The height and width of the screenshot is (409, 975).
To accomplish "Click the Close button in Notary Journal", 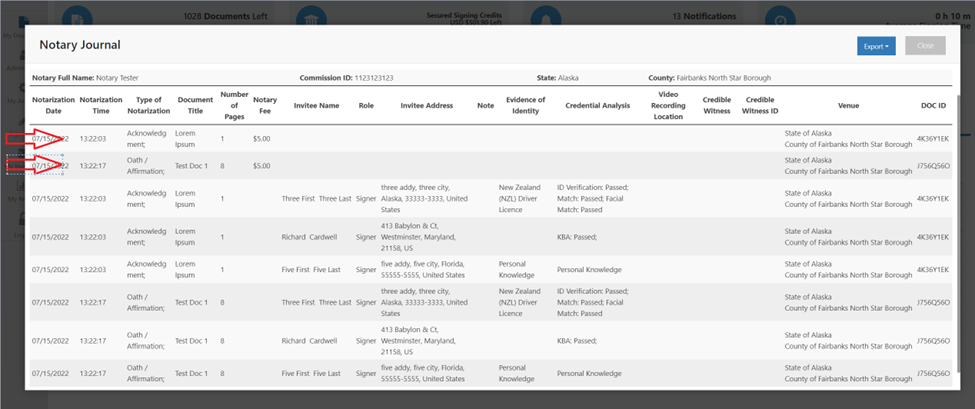I will click(x=925, y=46).
